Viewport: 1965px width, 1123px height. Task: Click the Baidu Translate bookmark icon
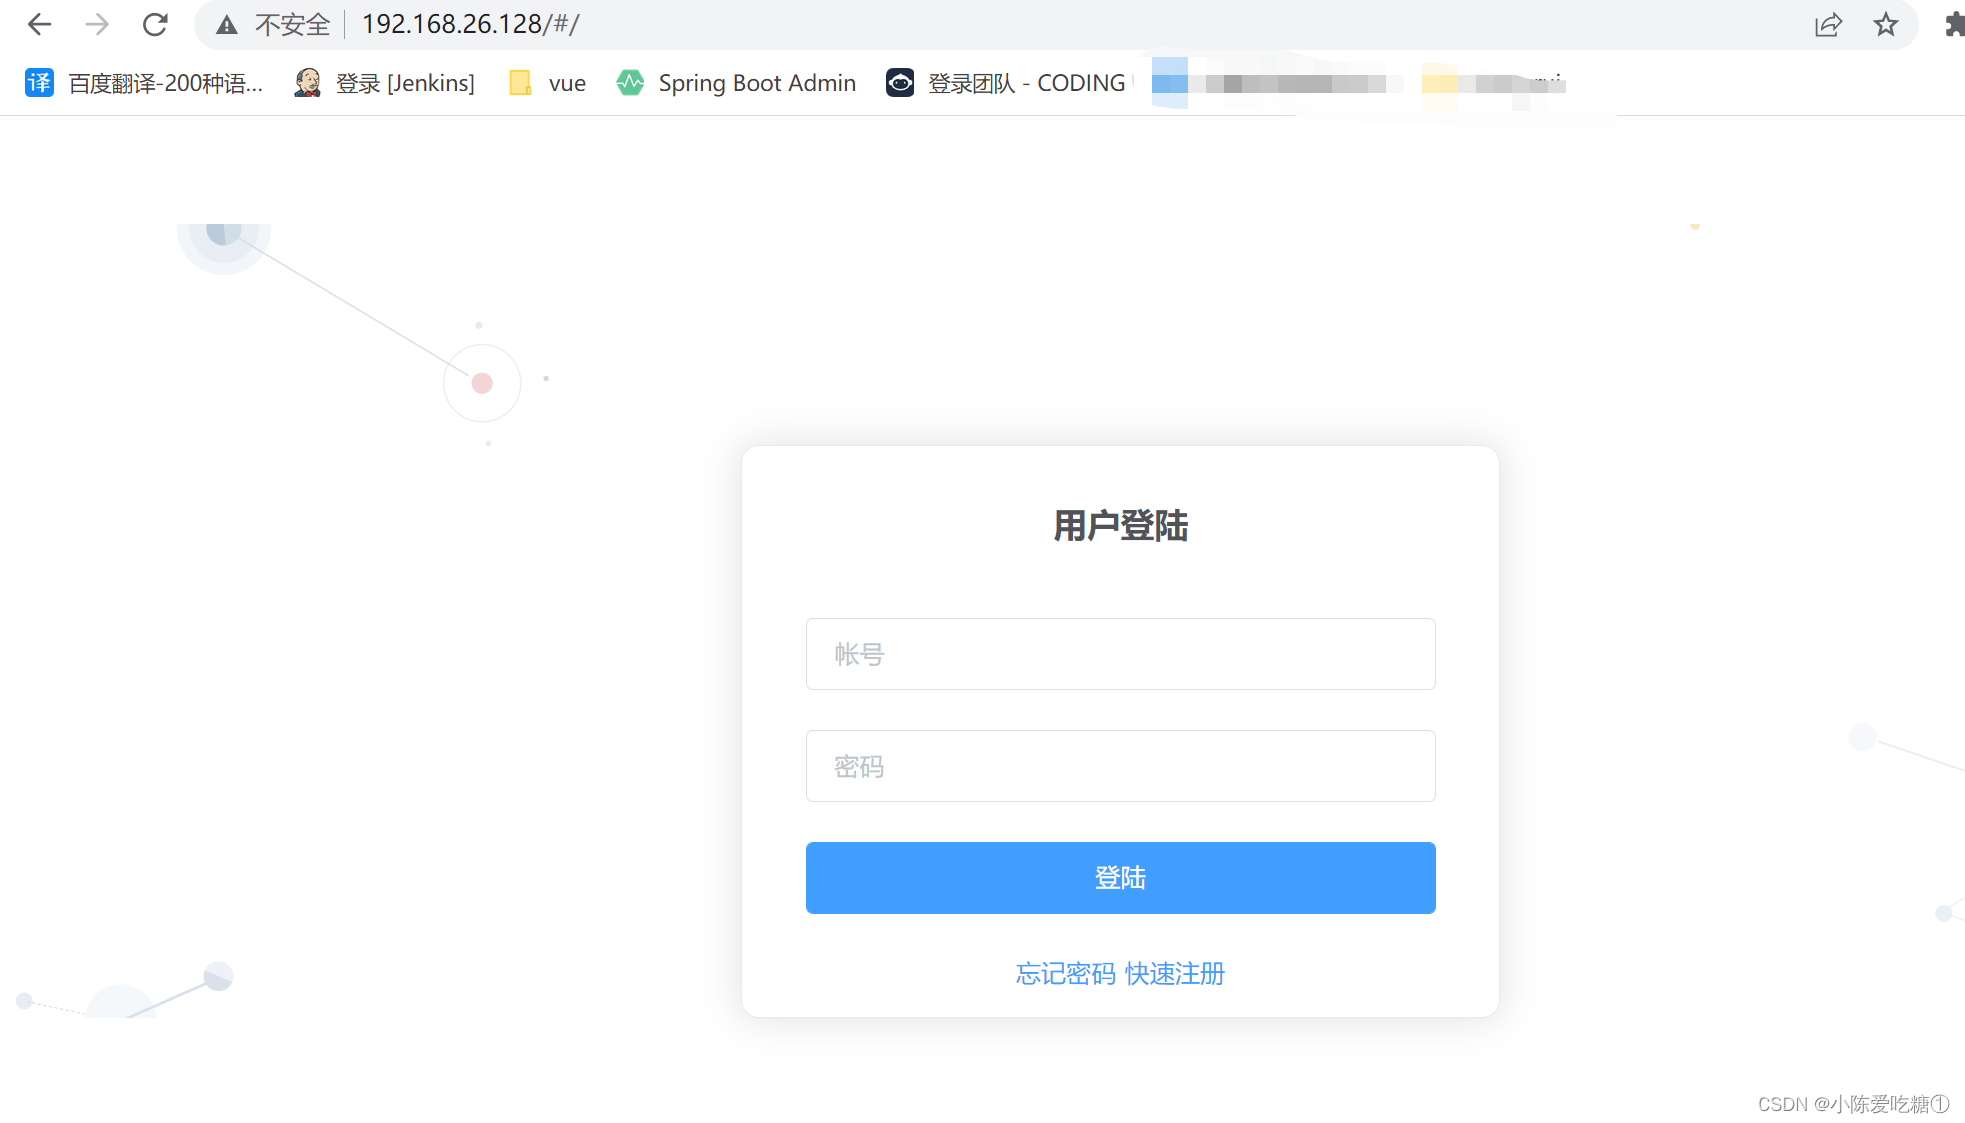39,83
